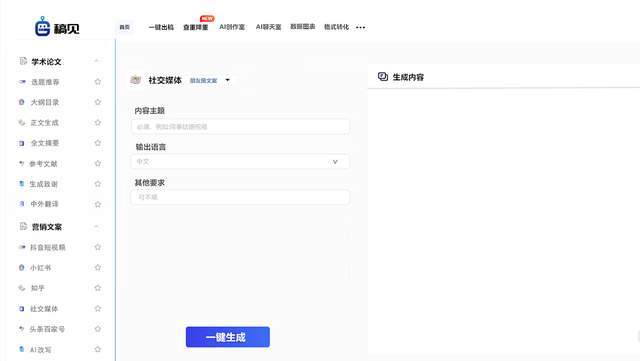Click the 社交媒体 sidebar item icon
640x361 pixels.
22,308
